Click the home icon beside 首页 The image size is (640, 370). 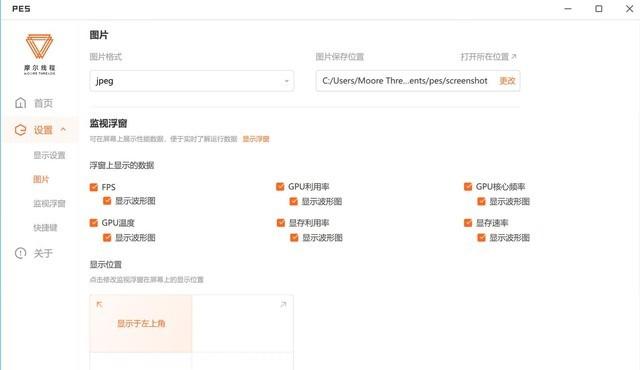coord(20,103)
